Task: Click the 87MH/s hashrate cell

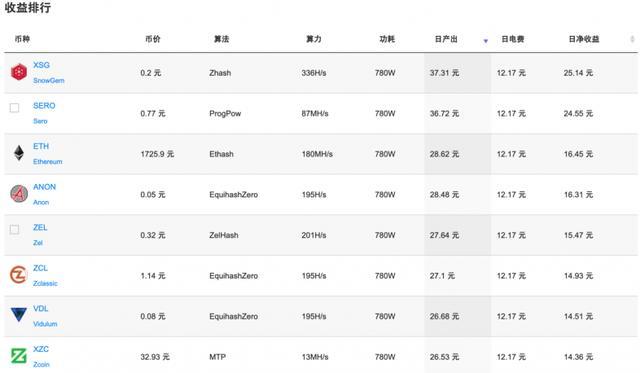Action: (315, 113)
